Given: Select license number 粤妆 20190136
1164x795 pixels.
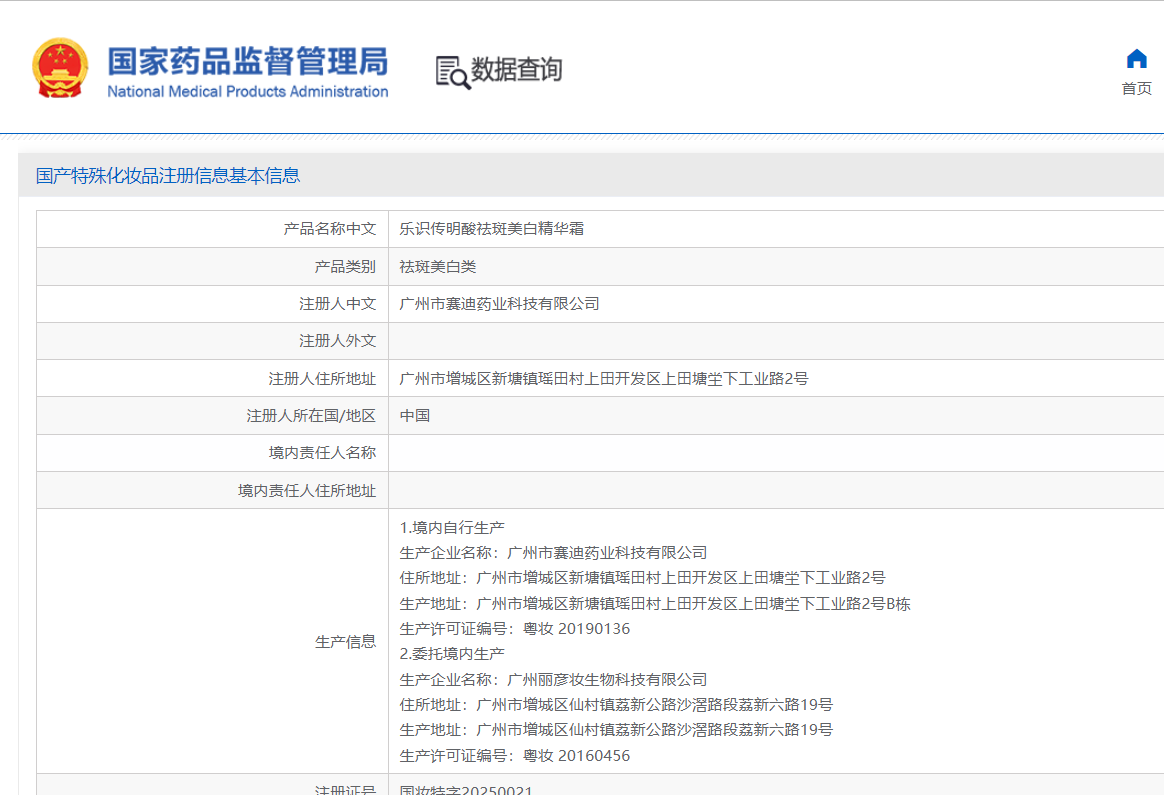Looking at the screenshot, I should coord(576,629).
